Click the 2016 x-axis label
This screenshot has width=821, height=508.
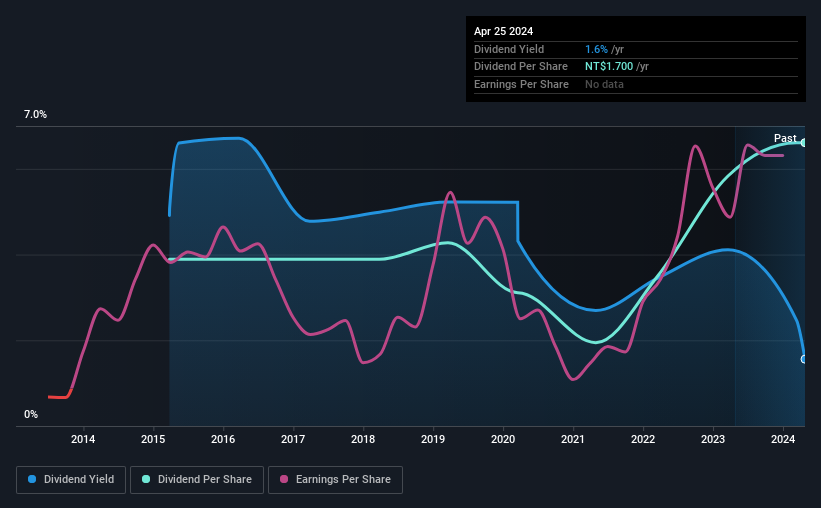click(223, 439)
